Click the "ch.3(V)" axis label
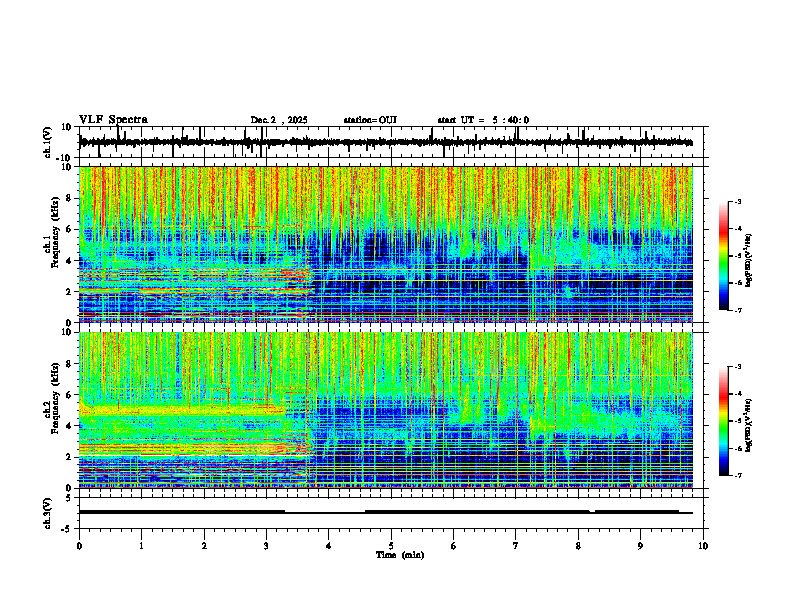The height and width of the screenshot is (612, 792). pyautogui.click(x=47, y=513)
